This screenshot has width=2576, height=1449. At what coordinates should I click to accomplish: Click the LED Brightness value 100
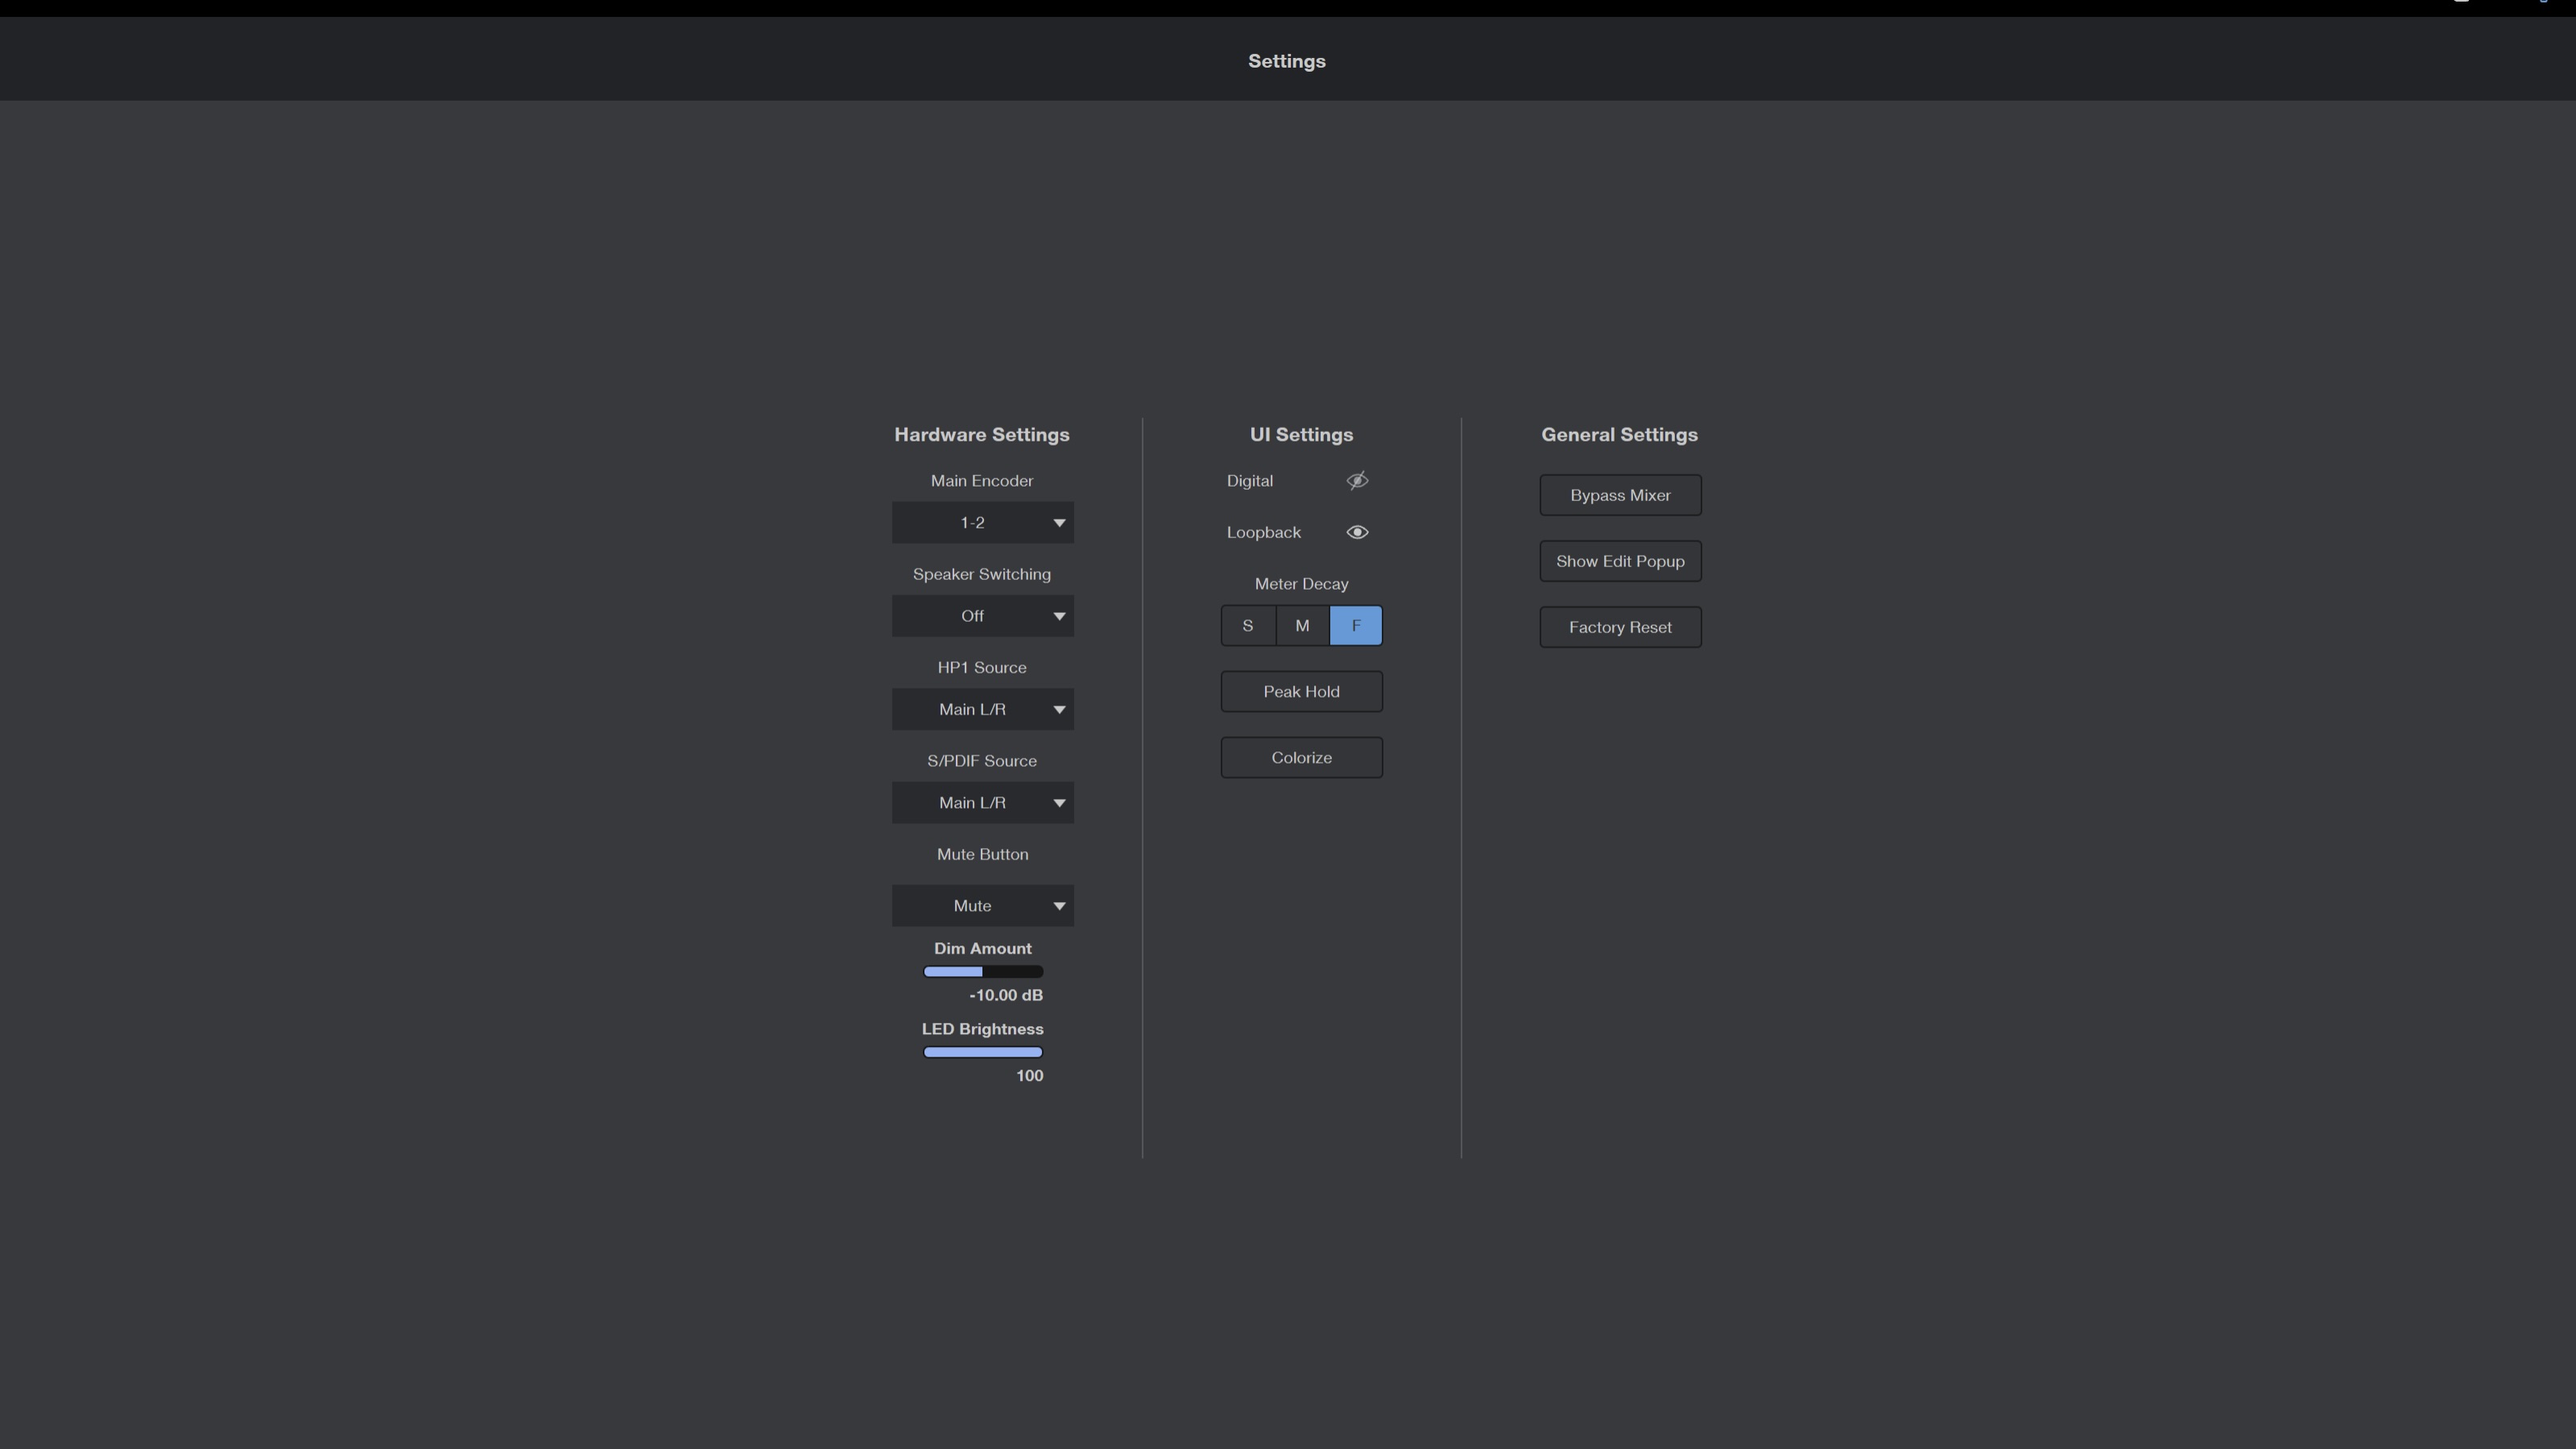1029,1076
